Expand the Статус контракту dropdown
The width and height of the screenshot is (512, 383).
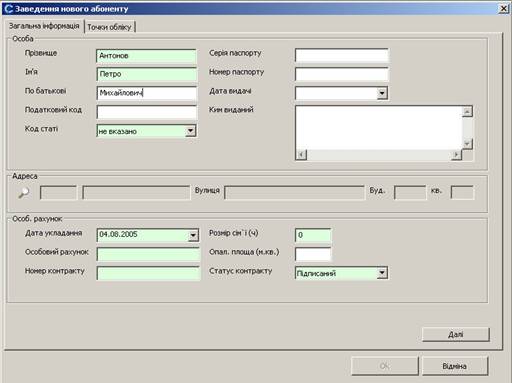point(382,273)
